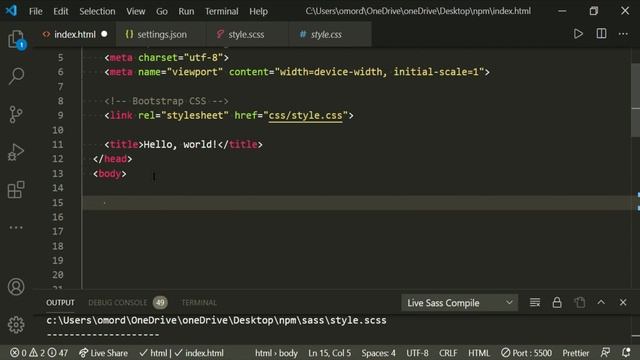Open the File menu
640x360 pixels.
36,11
